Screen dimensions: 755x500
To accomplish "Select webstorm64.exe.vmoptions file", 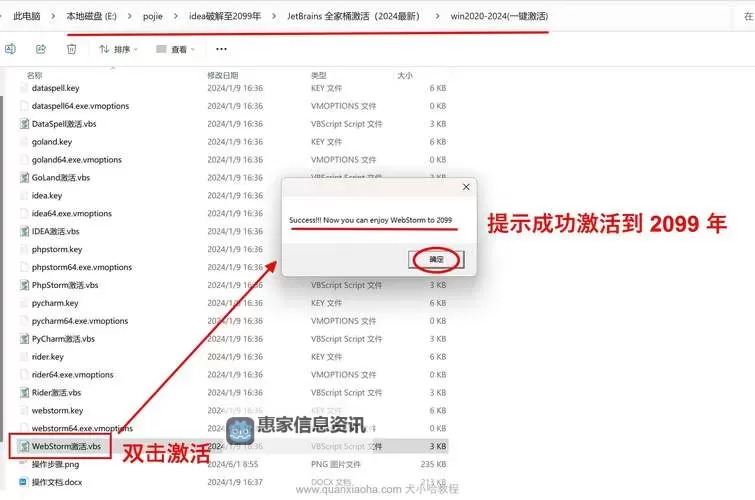I will pyautogui.click(x=82, y=428).
